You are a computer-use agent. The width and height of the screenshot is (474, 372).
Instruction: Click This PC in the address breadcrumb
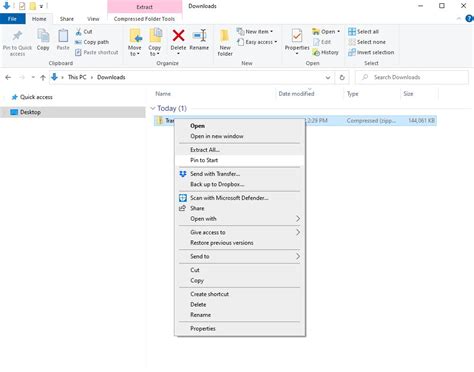click(77, 77)
